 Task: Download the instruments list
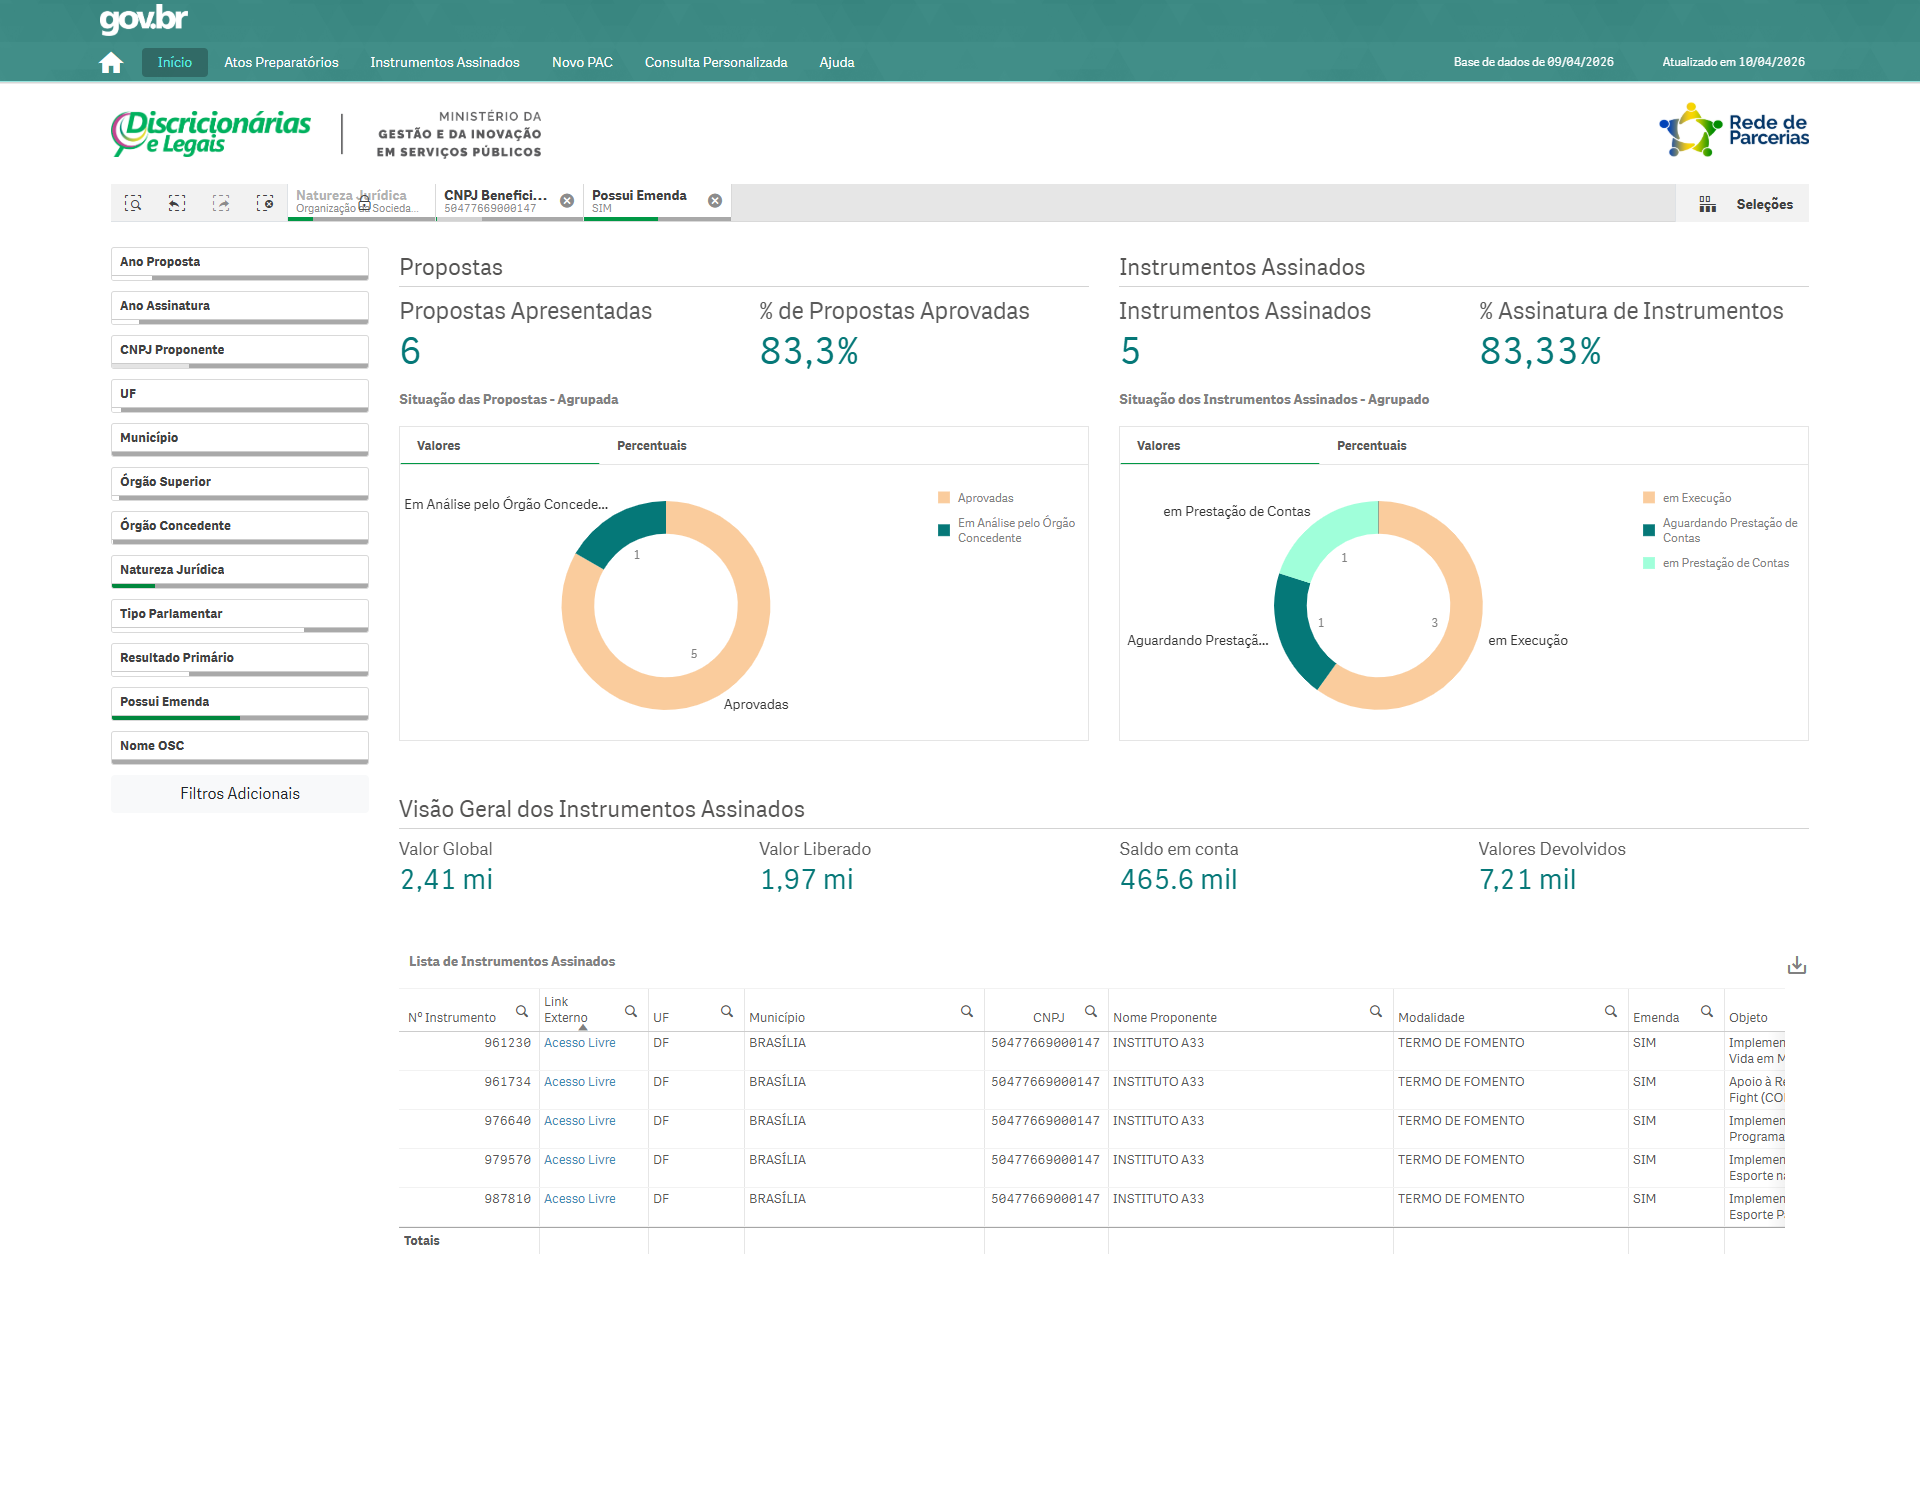tap(1796, 965)
